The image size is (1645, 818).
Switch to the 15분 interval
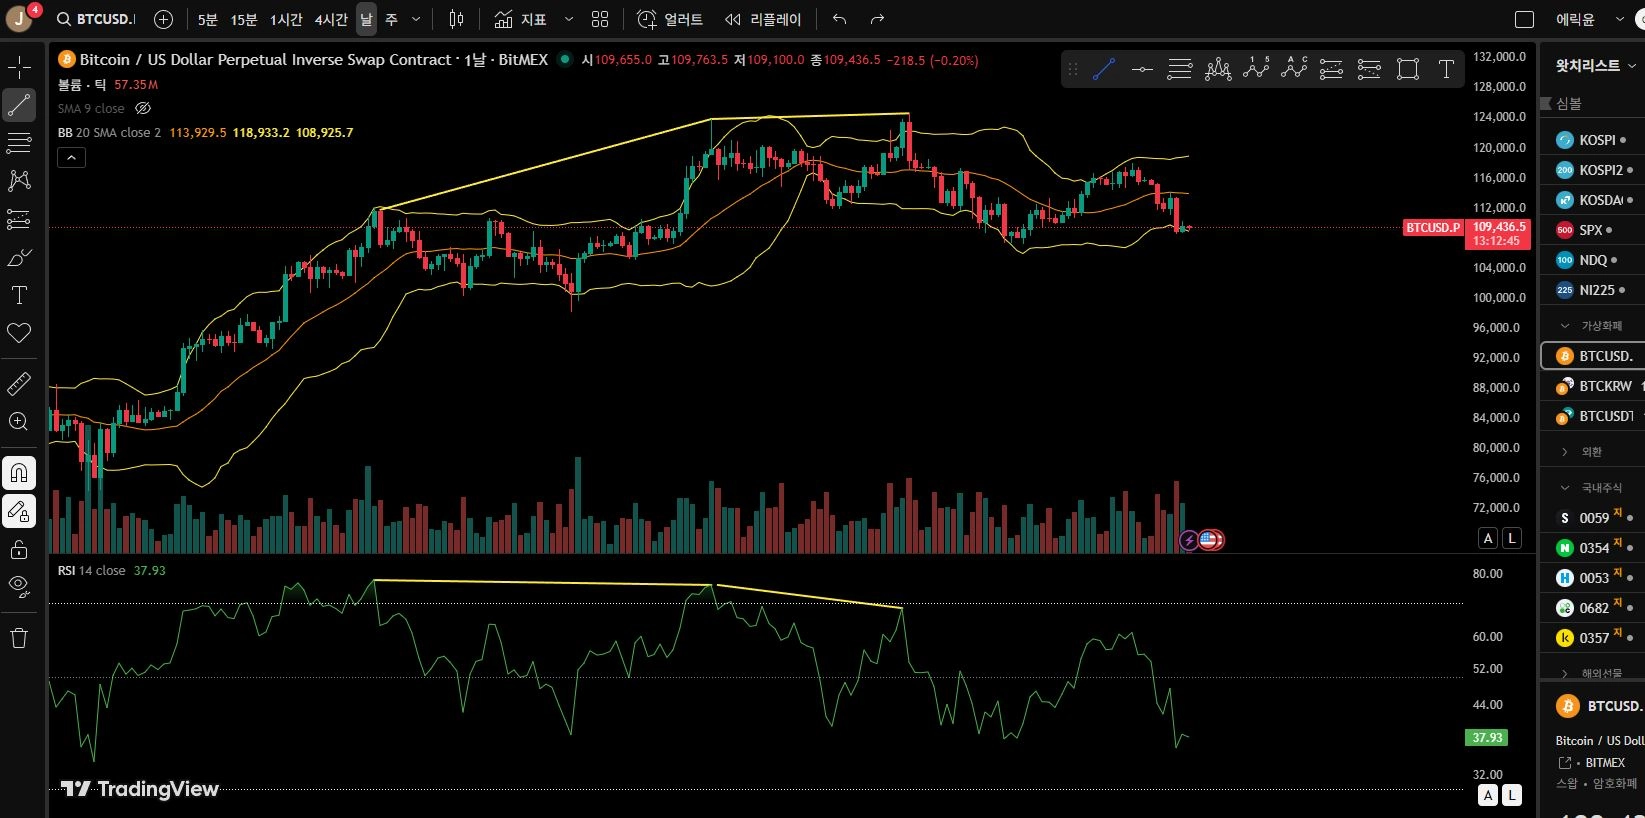[x=244, y=19]
